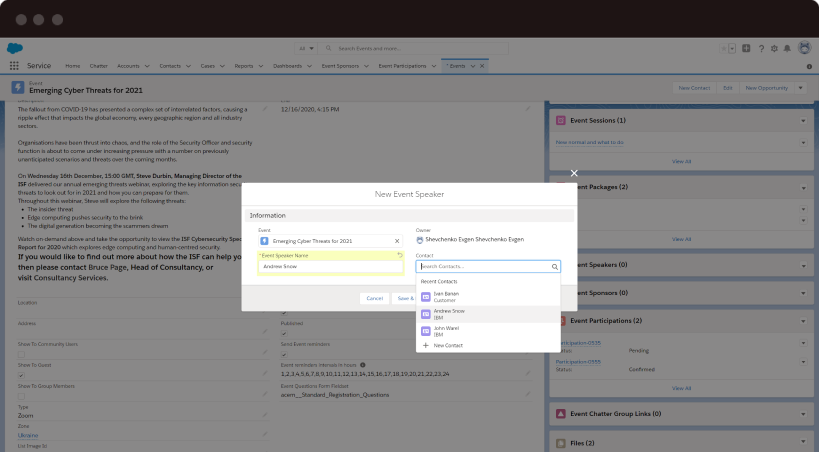Open the notifications bell
Viewport: 819px width, 452px height.
click(x=787, y=49)
